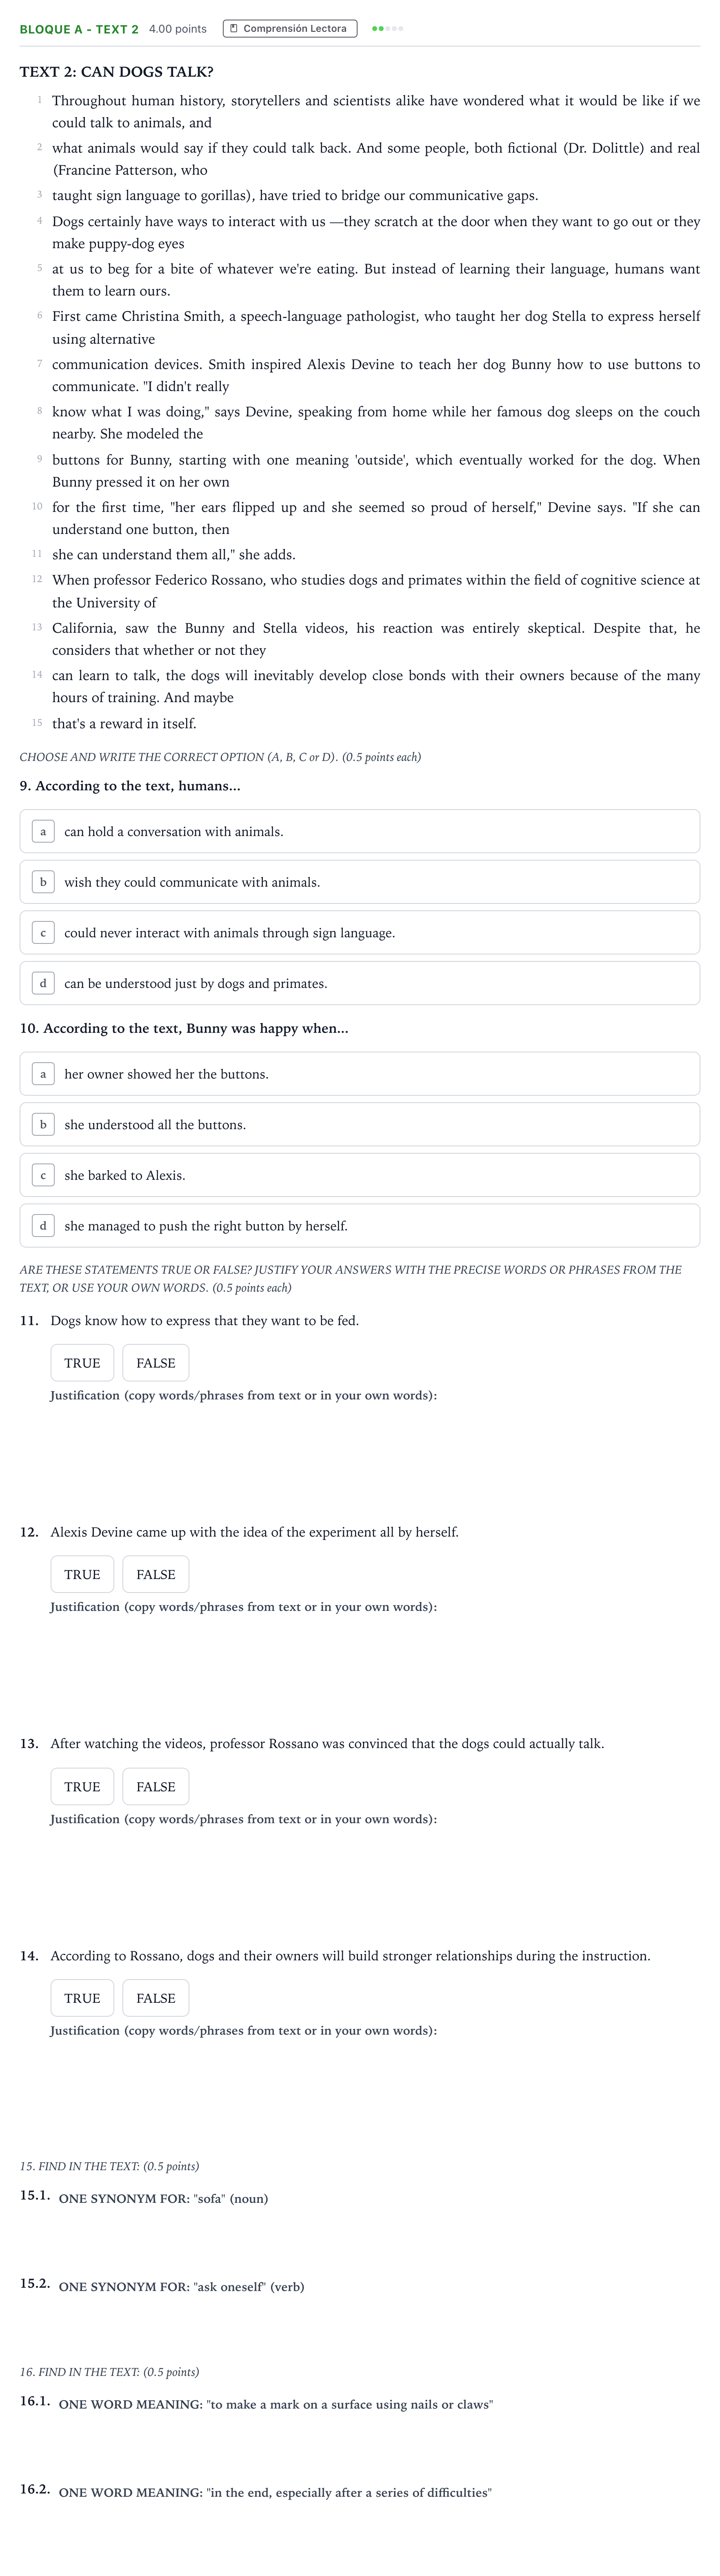Click the Comprensión Lectora badge
The height and width of the screenshot is (2576, 720).
(x=290, y=29)
